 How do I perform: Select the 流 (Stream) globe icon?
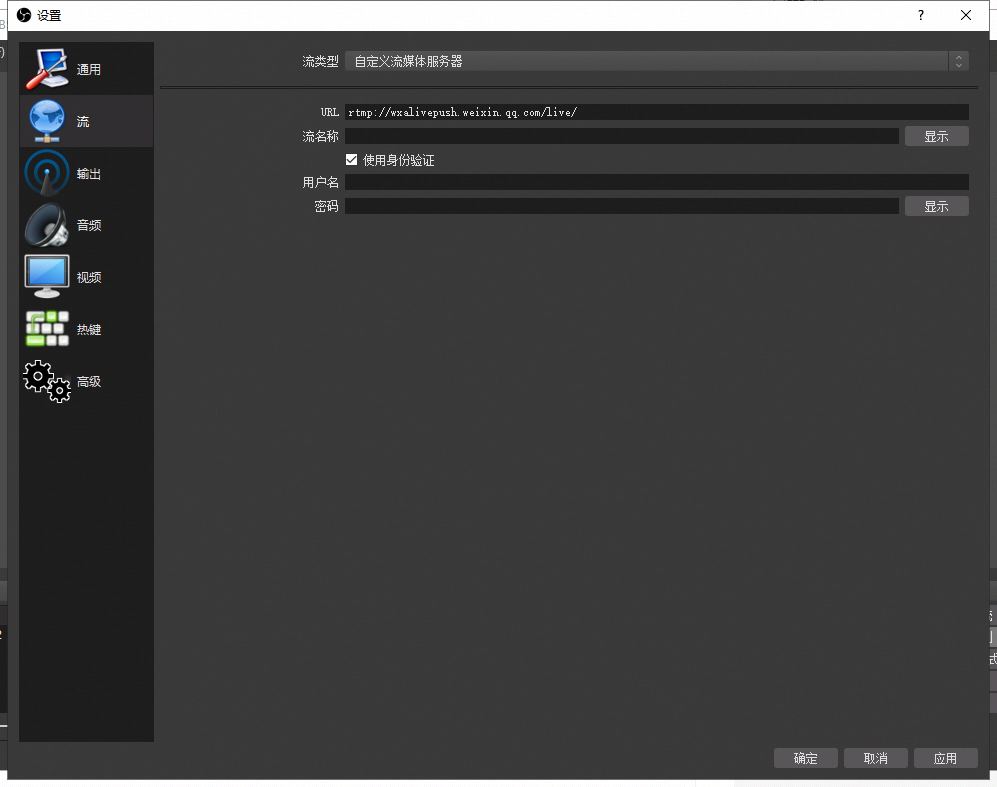point(46,121)
